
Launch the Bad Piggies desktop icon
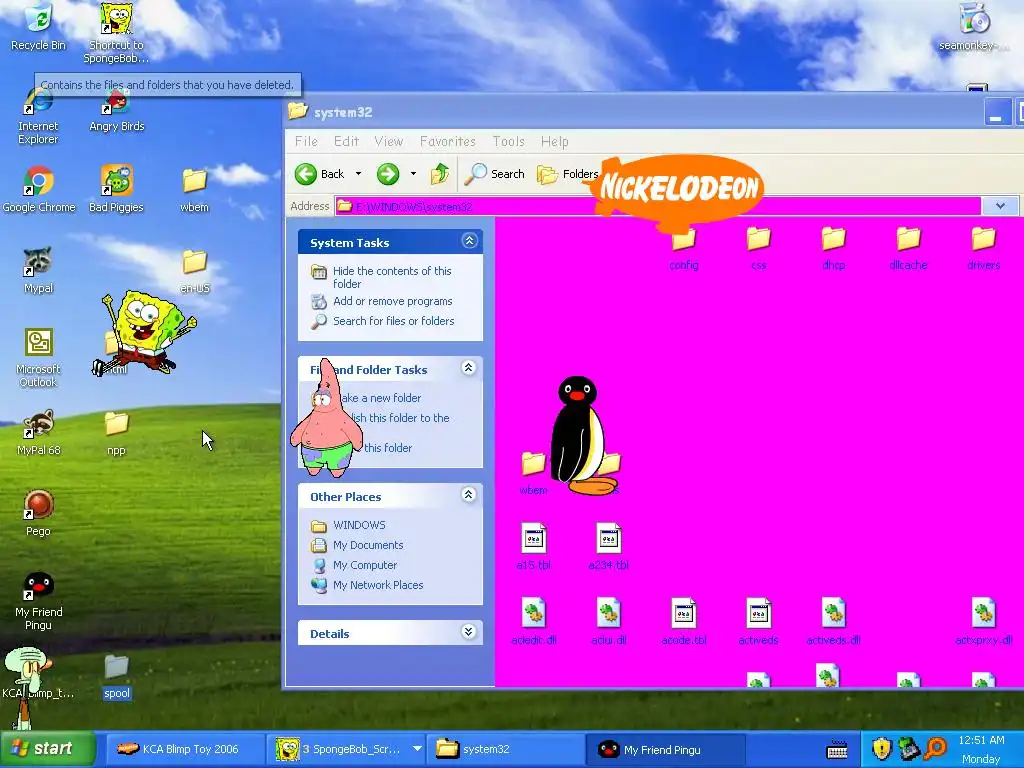pyautogui.click(x=116, y=189)
